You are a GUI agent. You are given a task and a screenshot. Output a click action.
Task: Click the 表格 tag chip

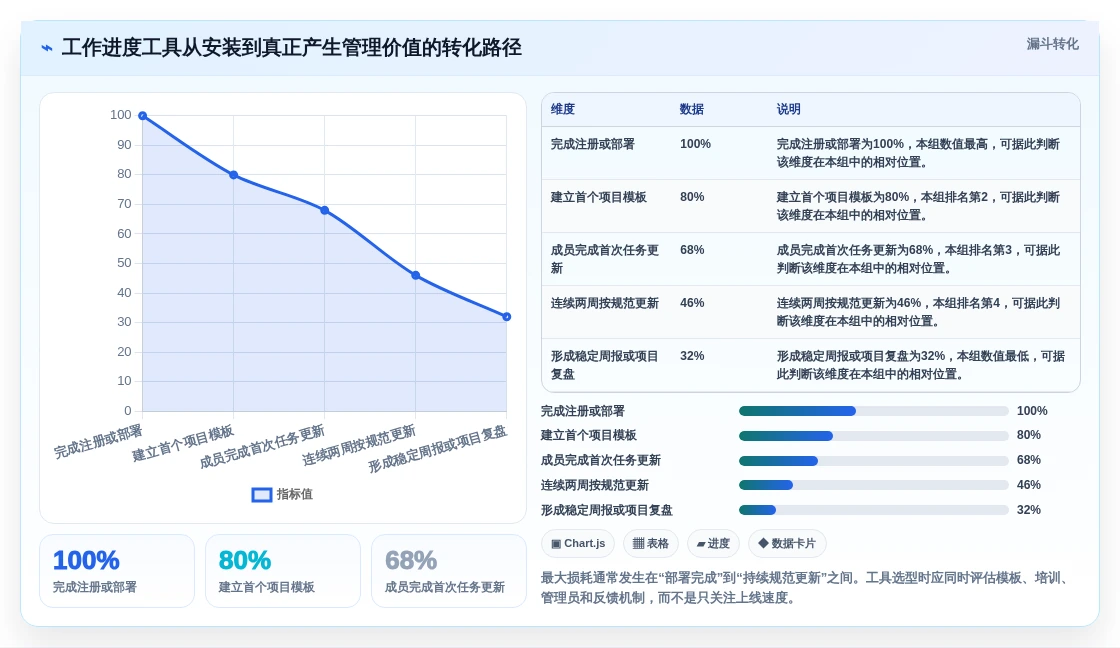pos(651,544)
